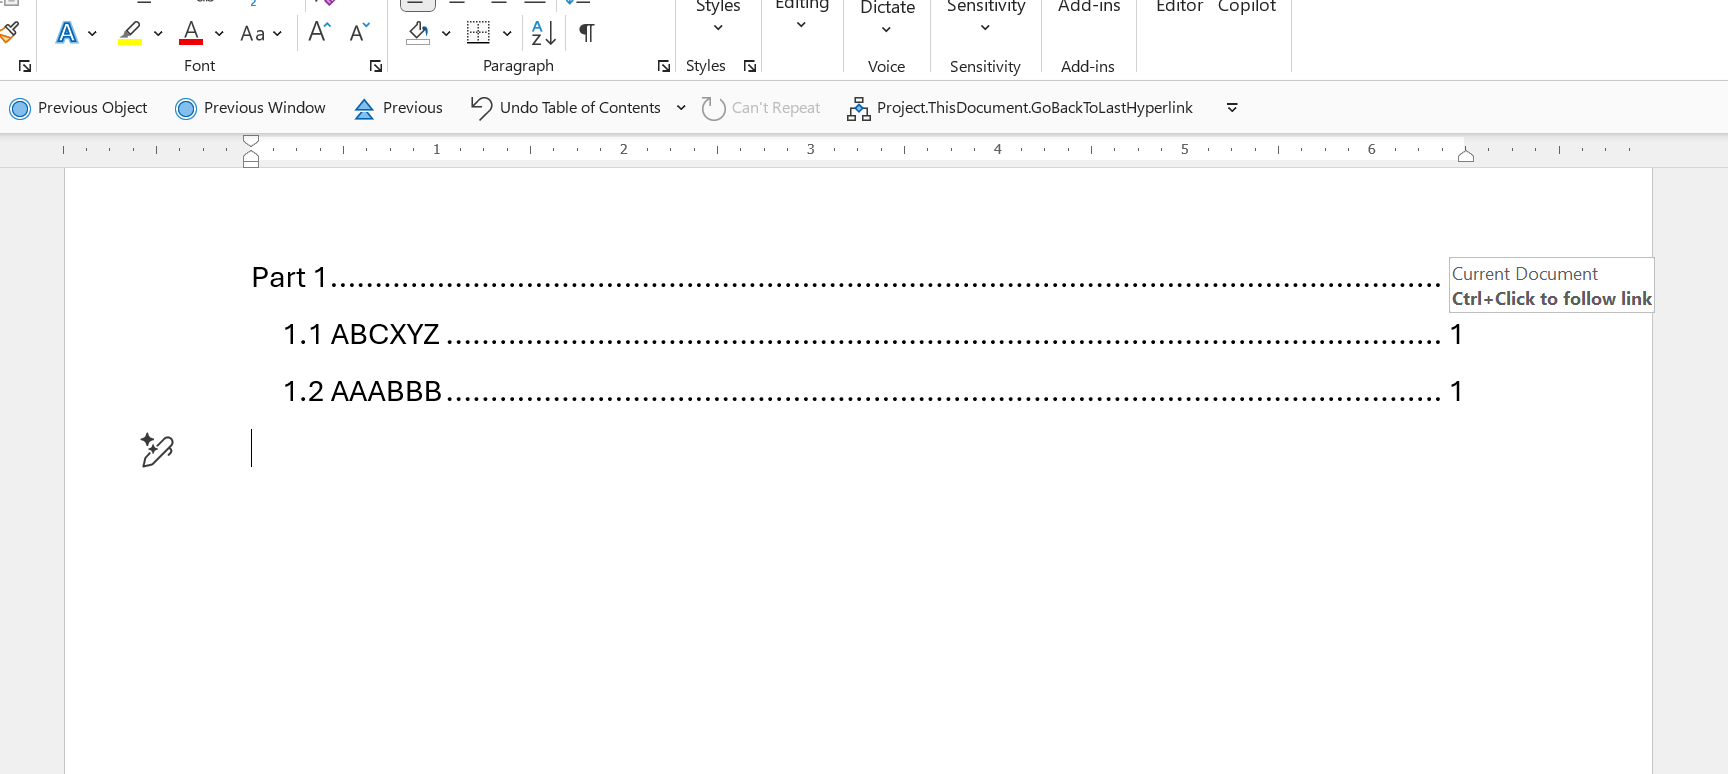Open the Text Effects dropdown arrow
Viewport: 1728px width, 774px height.
[x=92, y=33]
